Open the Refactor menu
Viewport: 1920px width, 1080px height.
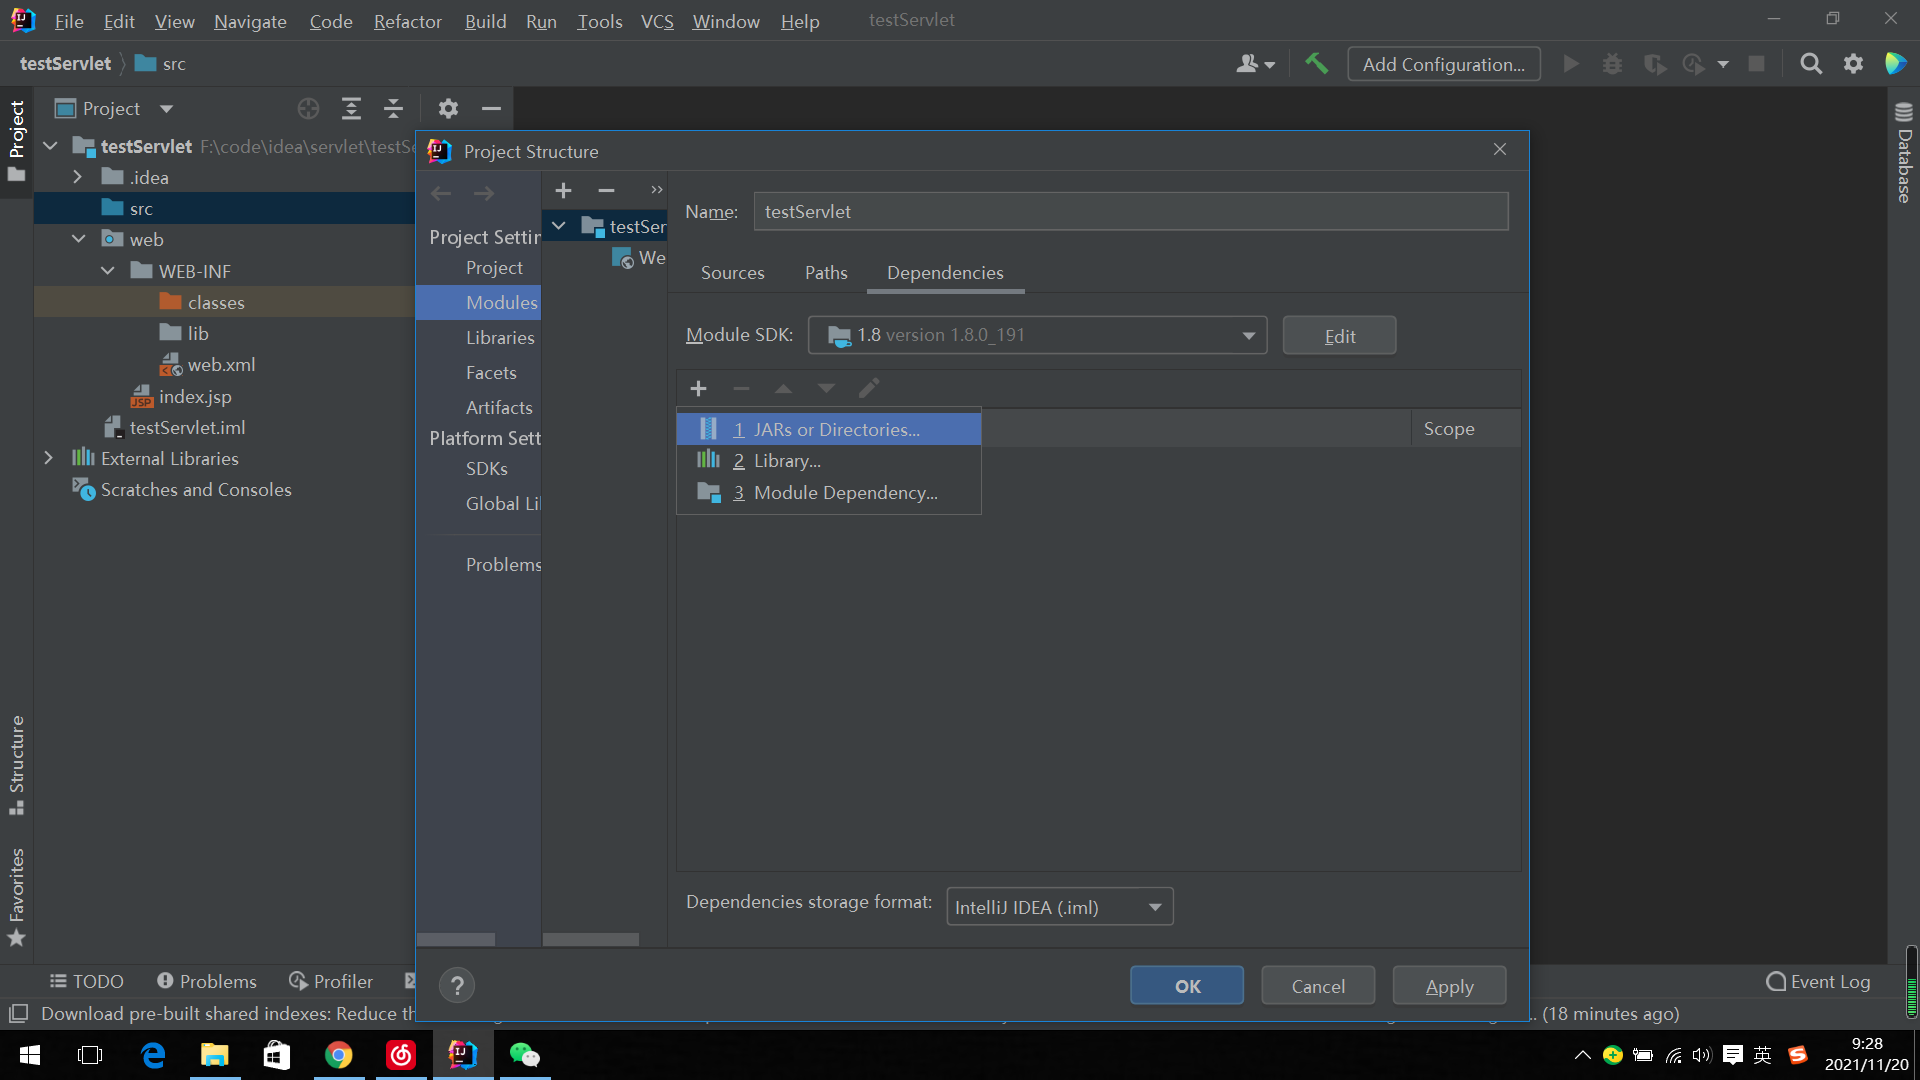[x=407, y=21]
